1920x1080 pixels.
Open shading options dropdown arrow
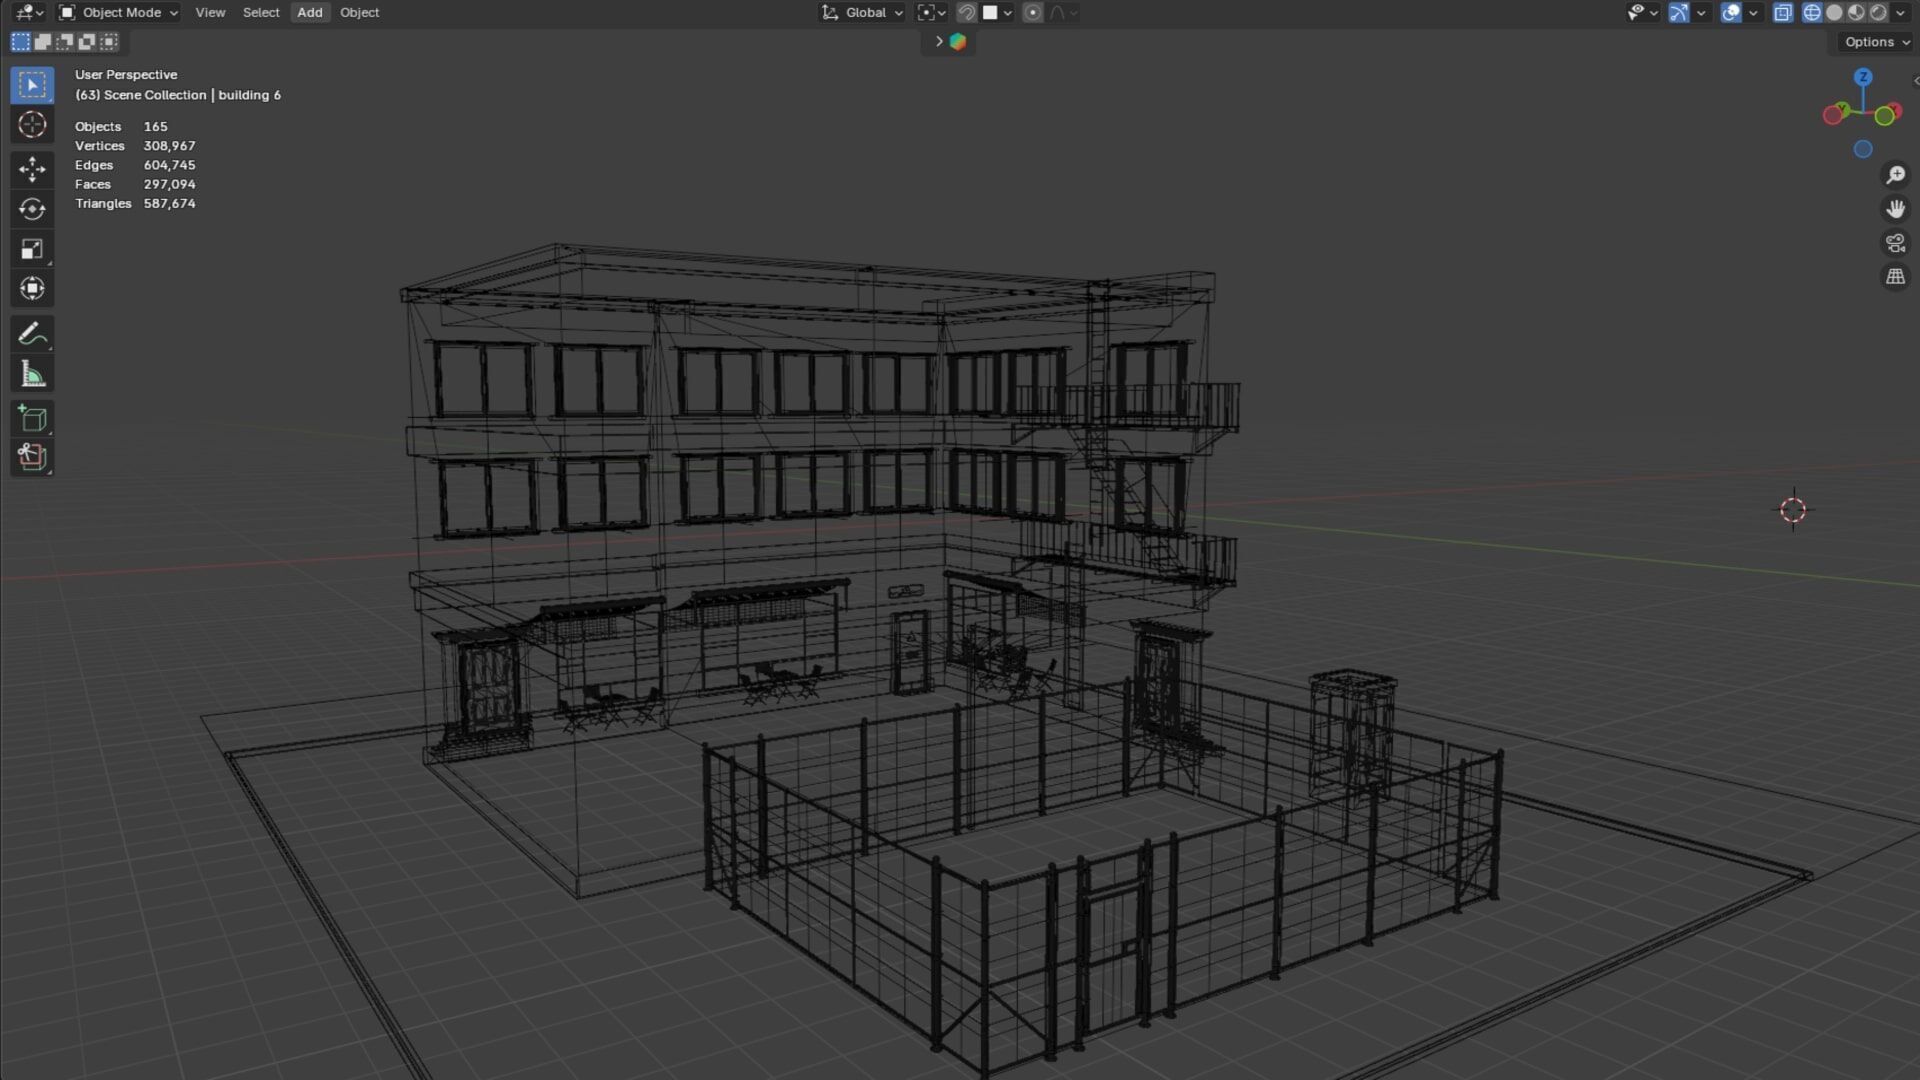point(1900,13)
